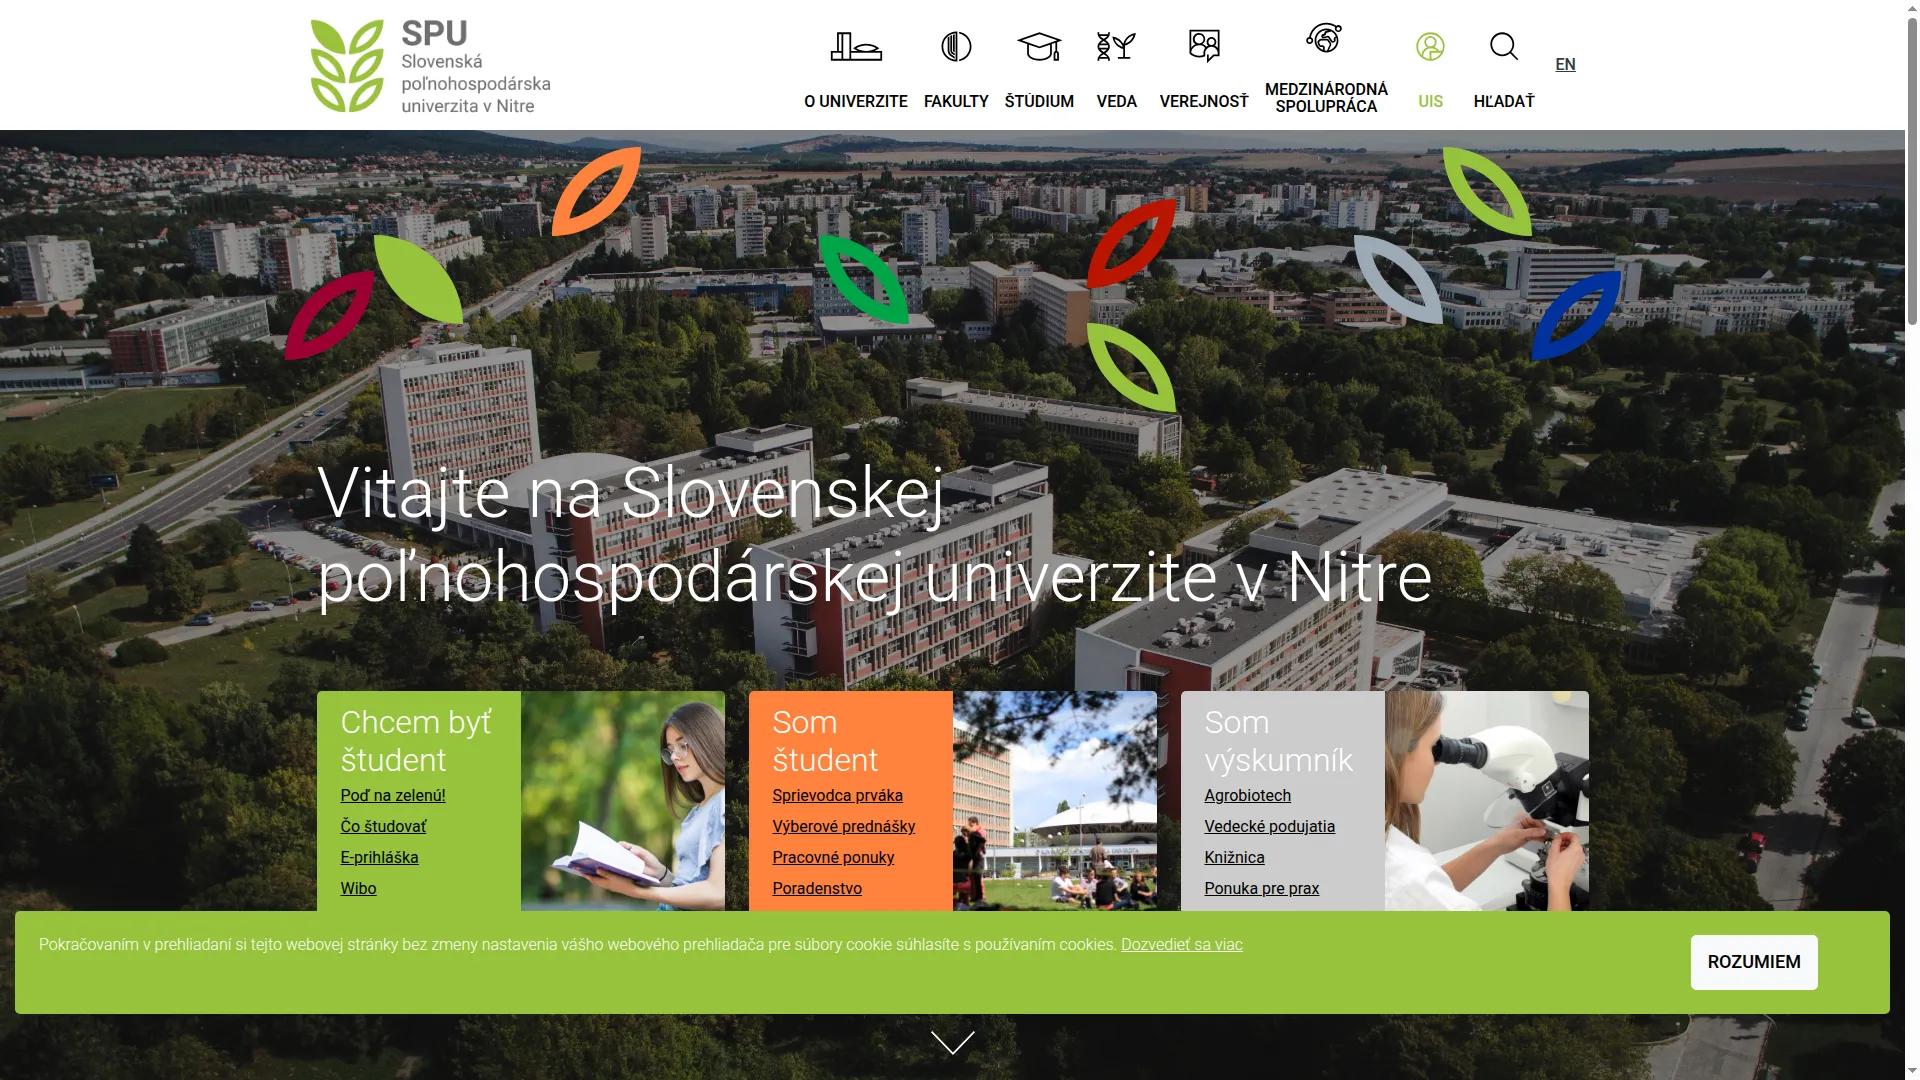Click the Slovenská poľnohospodárska univerzita logo text

pos(476,83)
